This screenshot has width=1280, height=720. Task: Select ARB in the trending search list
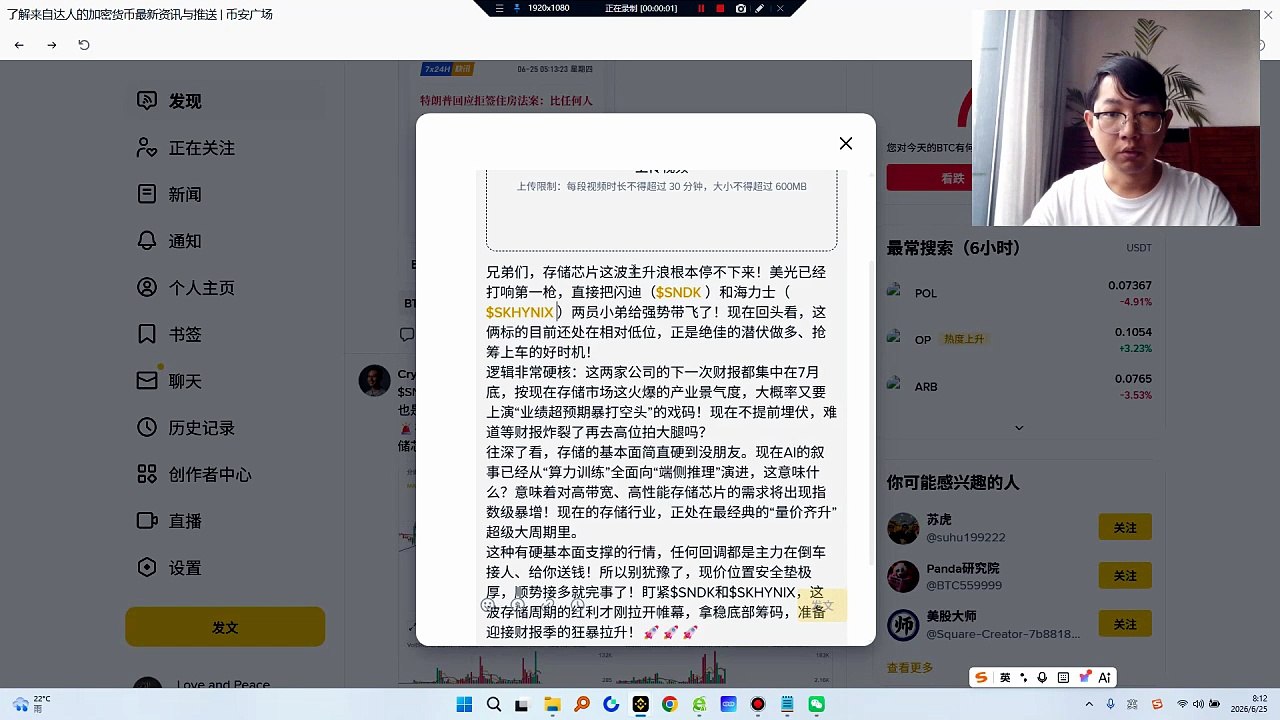pyautogui.click(x=1019, y=386)
